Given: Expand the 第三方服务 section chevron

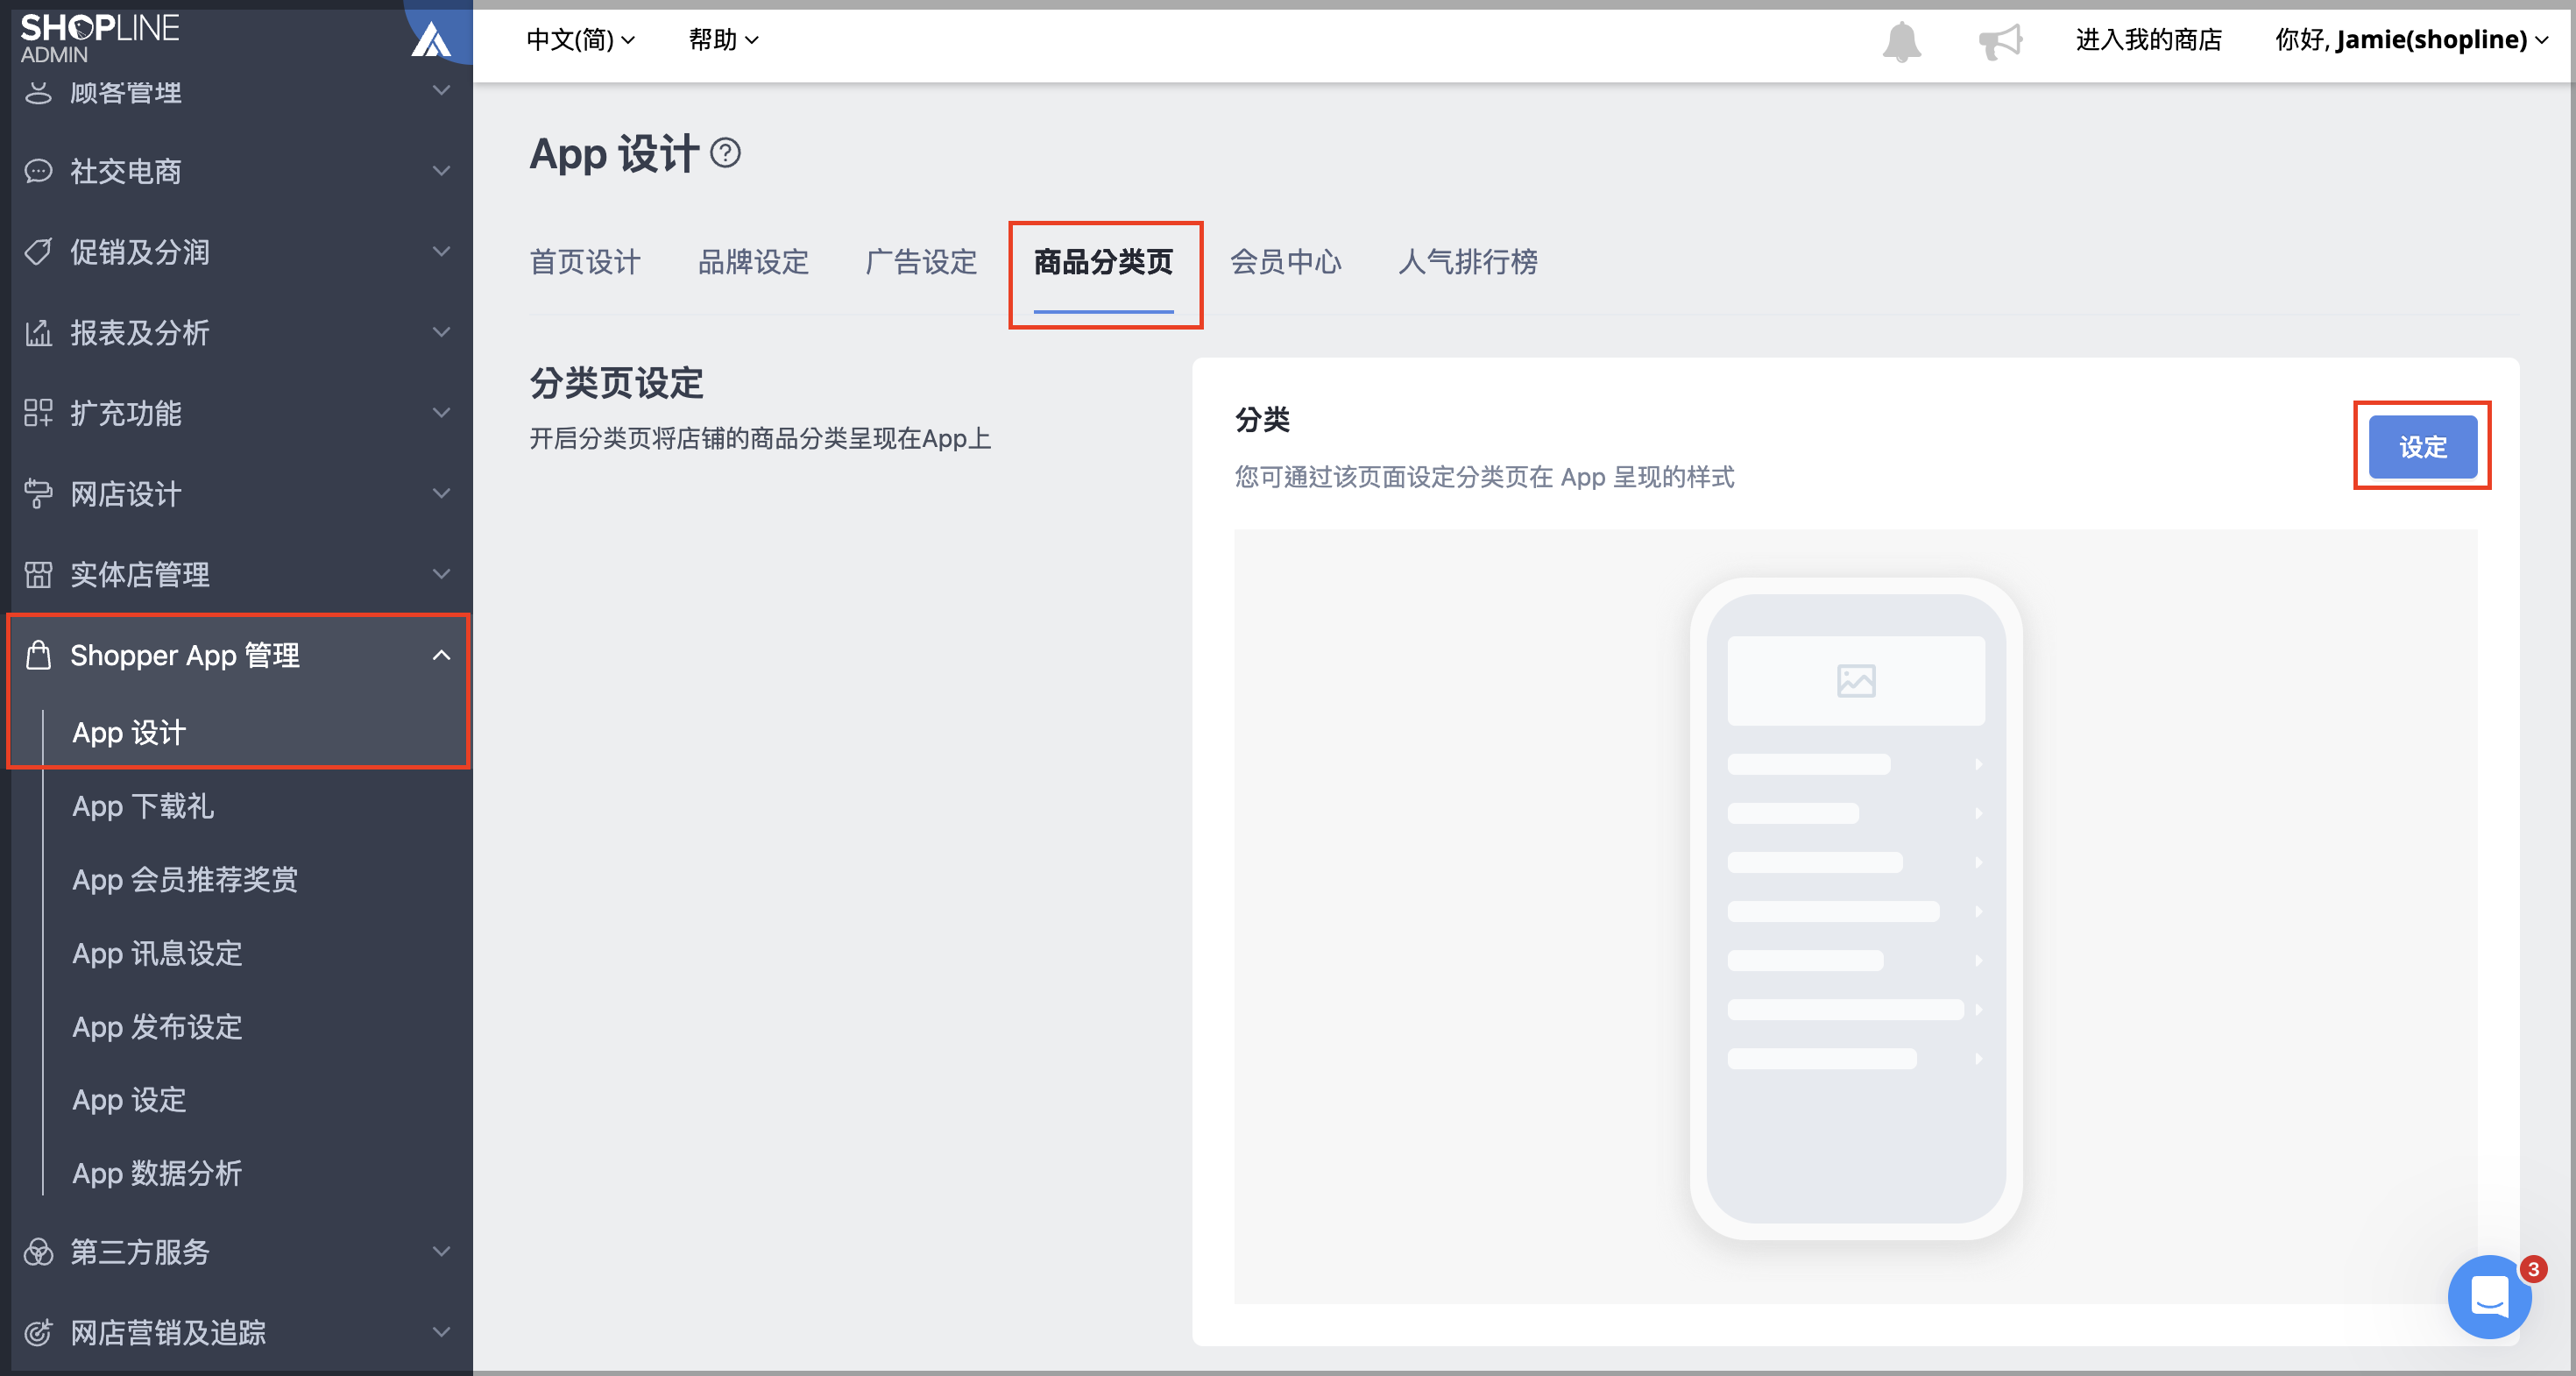Looking at the screenshot, I should 441,1252.
